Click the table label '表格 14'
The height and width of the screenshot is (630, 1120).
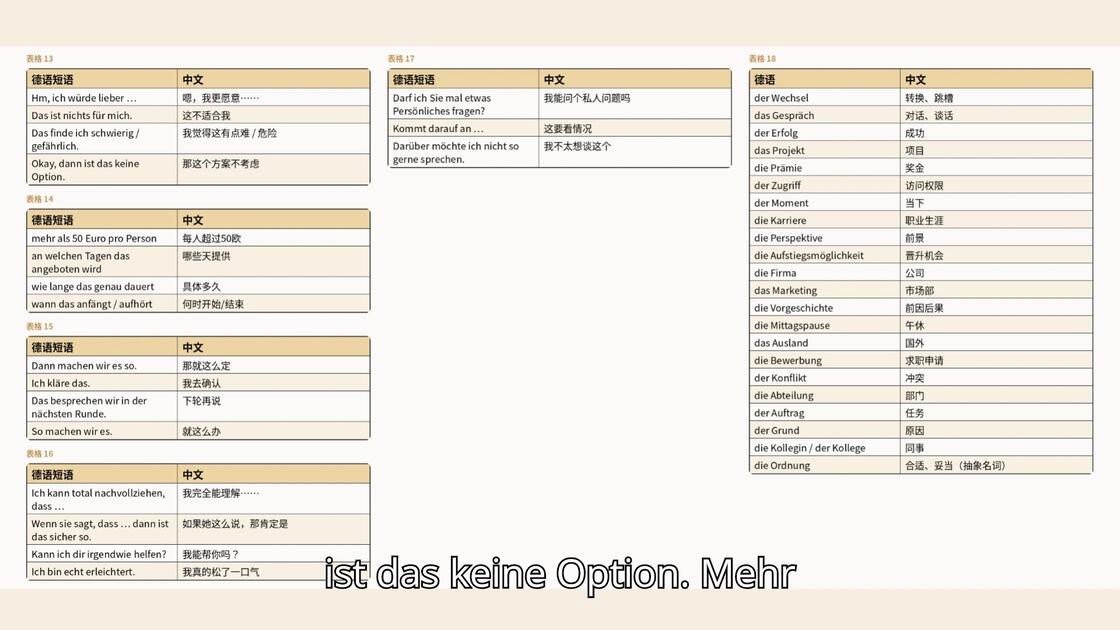[39, 199]
